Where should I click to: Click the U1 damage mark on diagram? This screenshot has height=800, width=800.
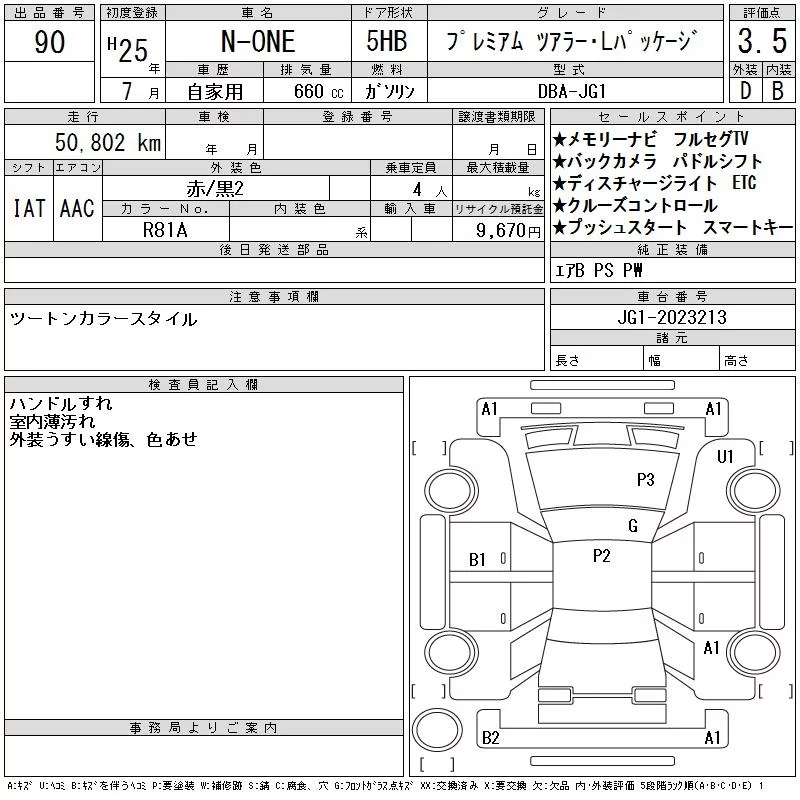(725, 457)
